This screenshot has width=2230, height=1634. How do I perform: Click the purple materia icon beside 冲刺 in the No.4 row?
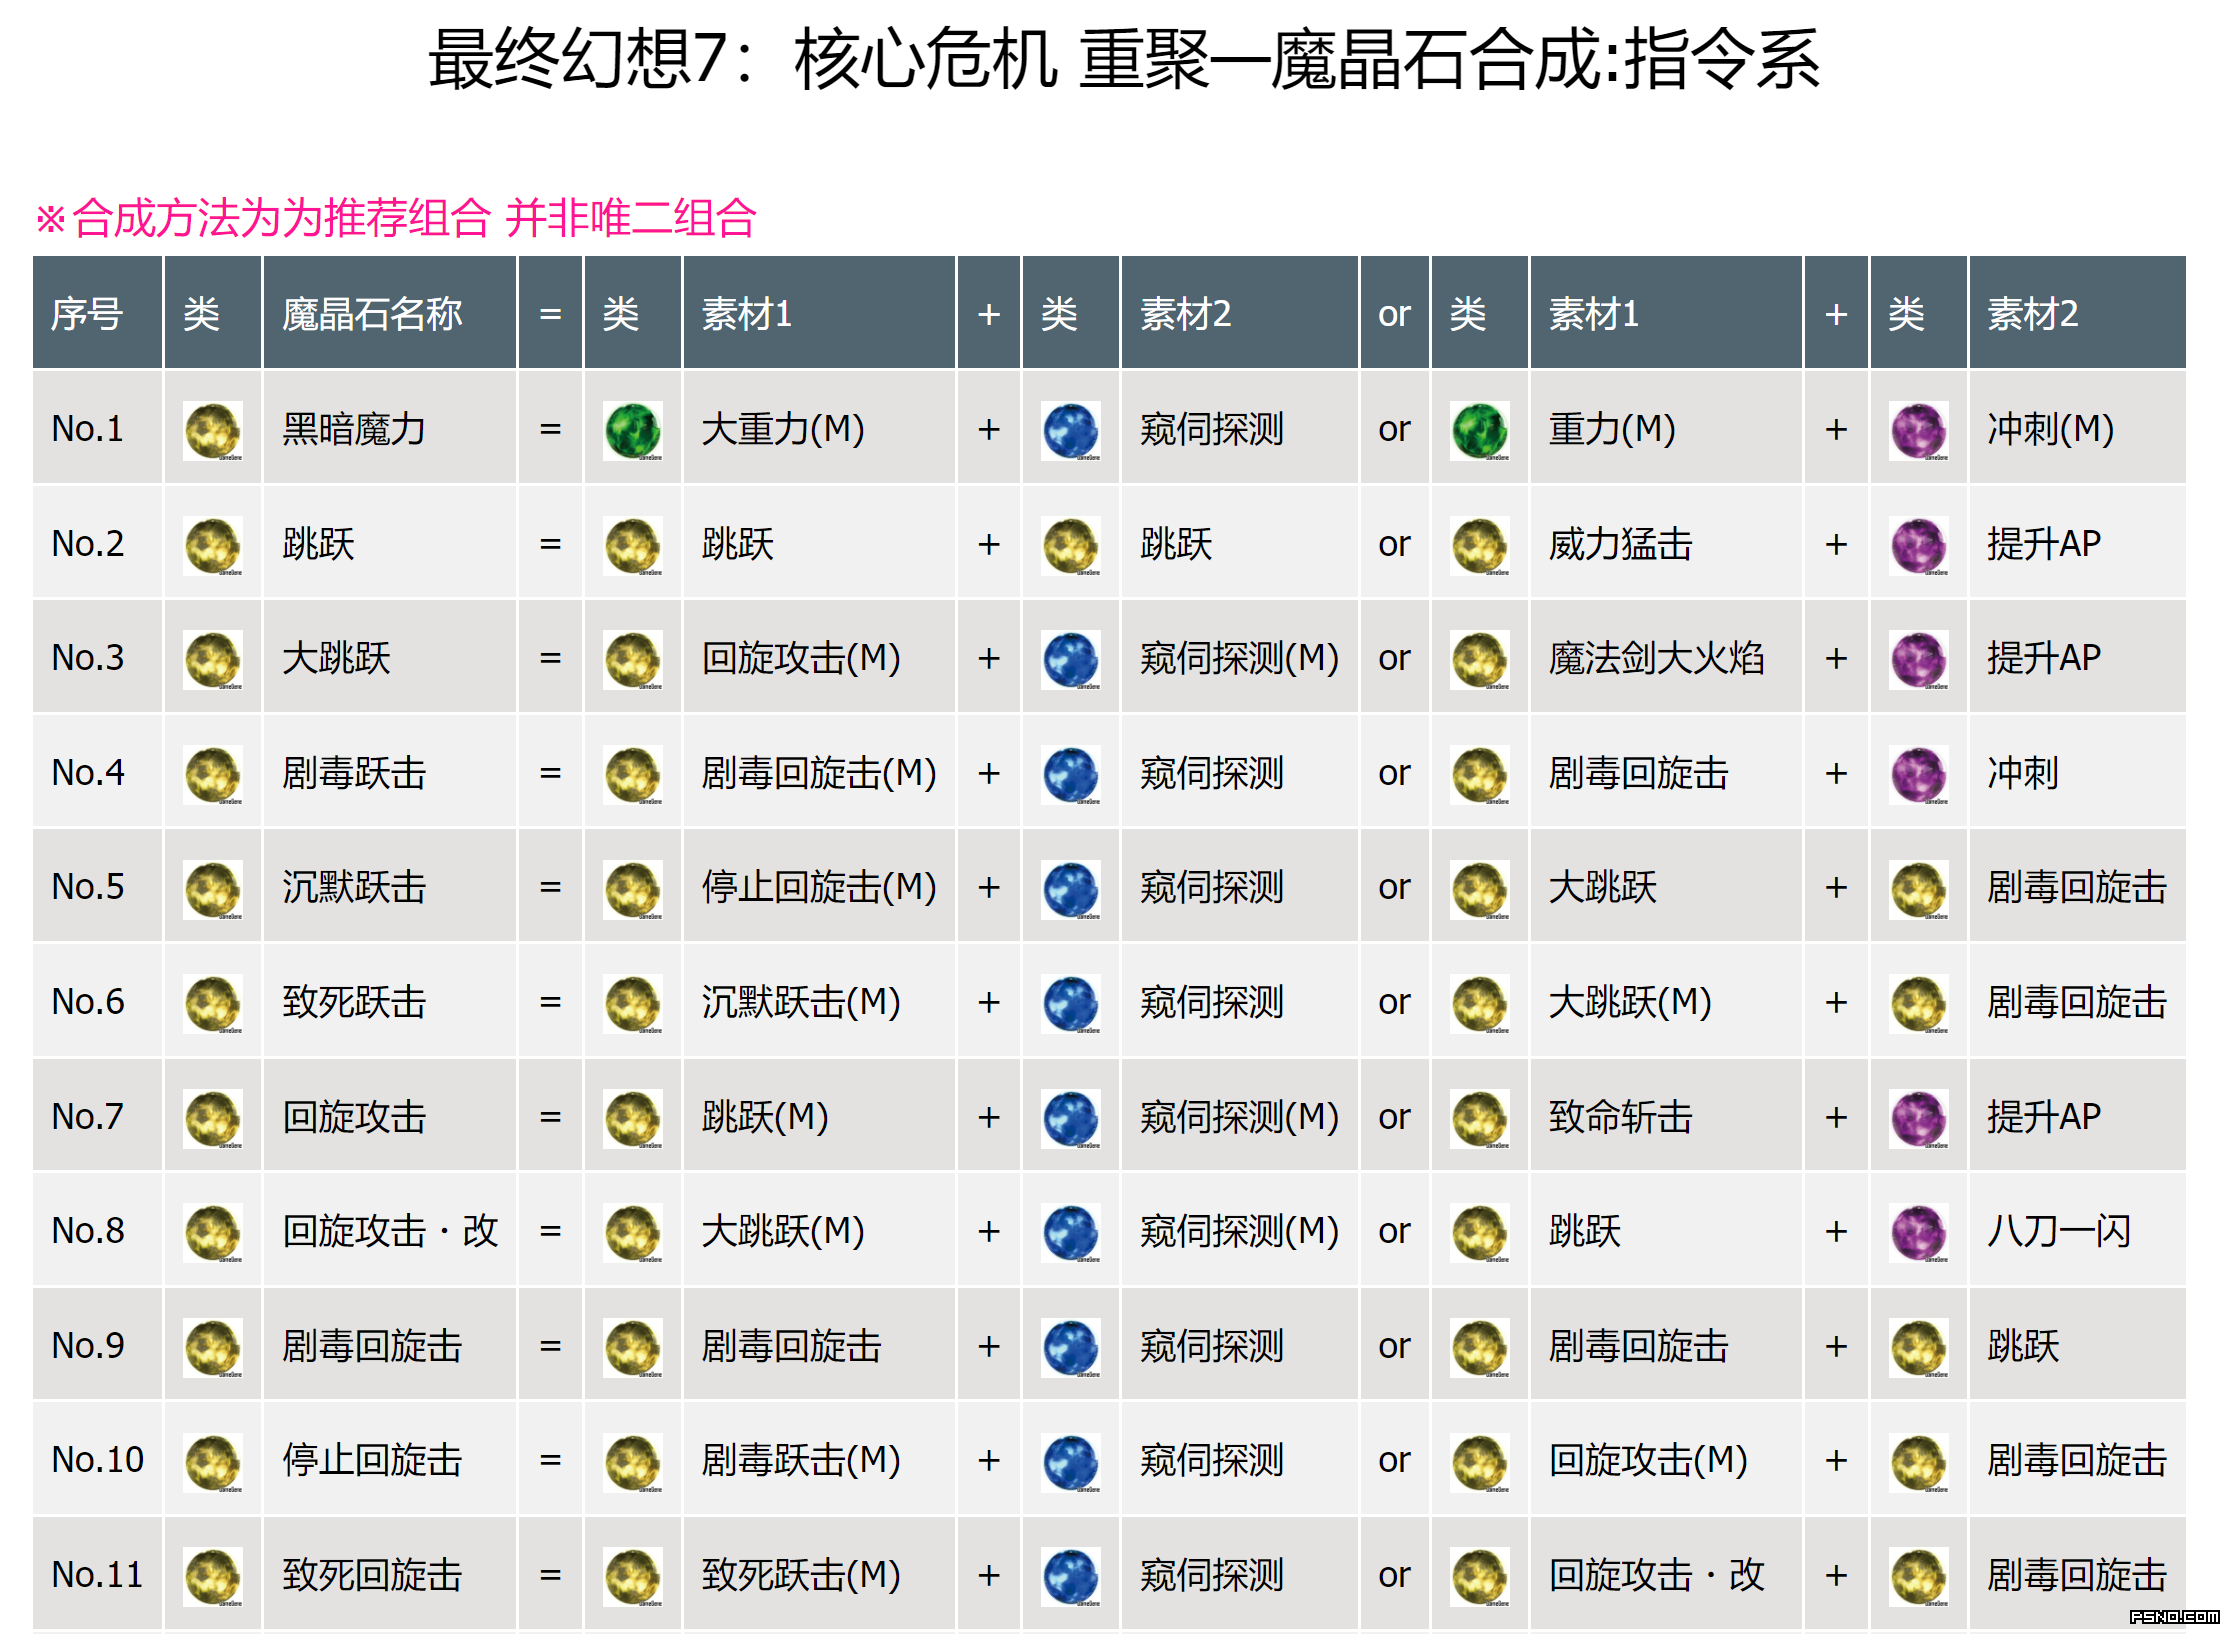tap(1919, 775)
